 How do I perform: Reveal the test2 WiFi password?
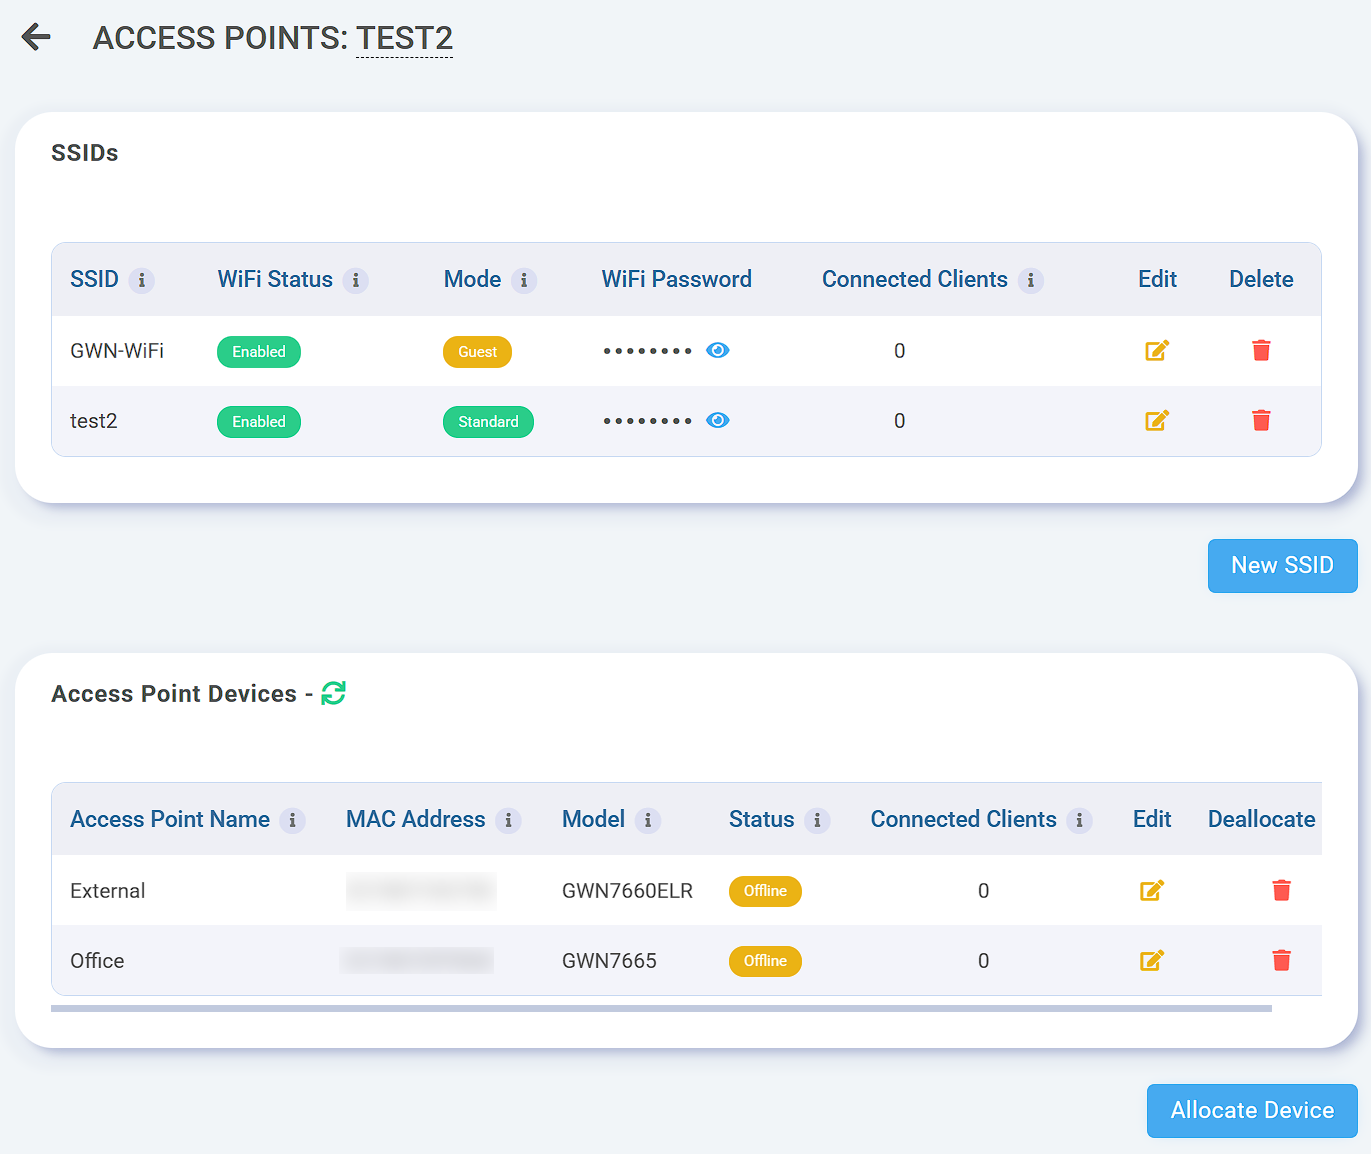point(717,421)
